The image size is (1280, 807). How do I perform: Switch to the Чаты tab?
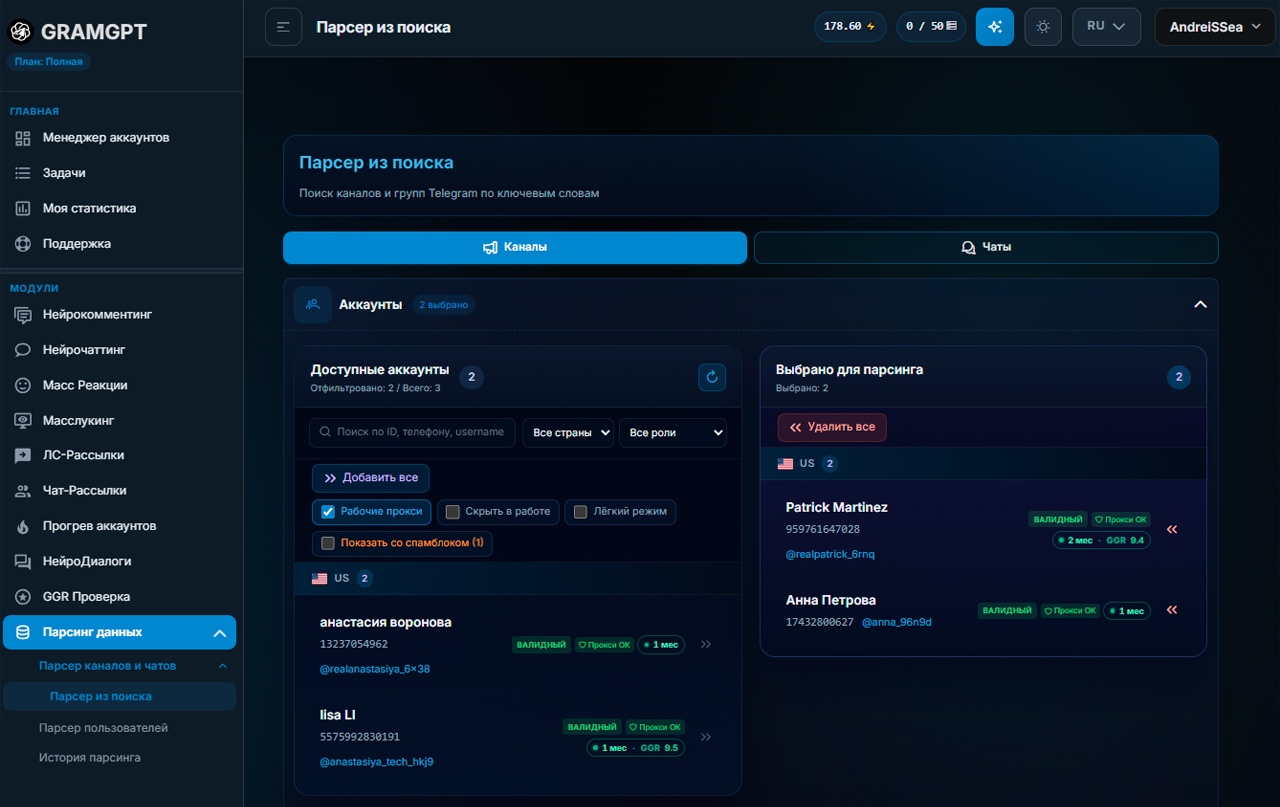(x=986, y=247)
